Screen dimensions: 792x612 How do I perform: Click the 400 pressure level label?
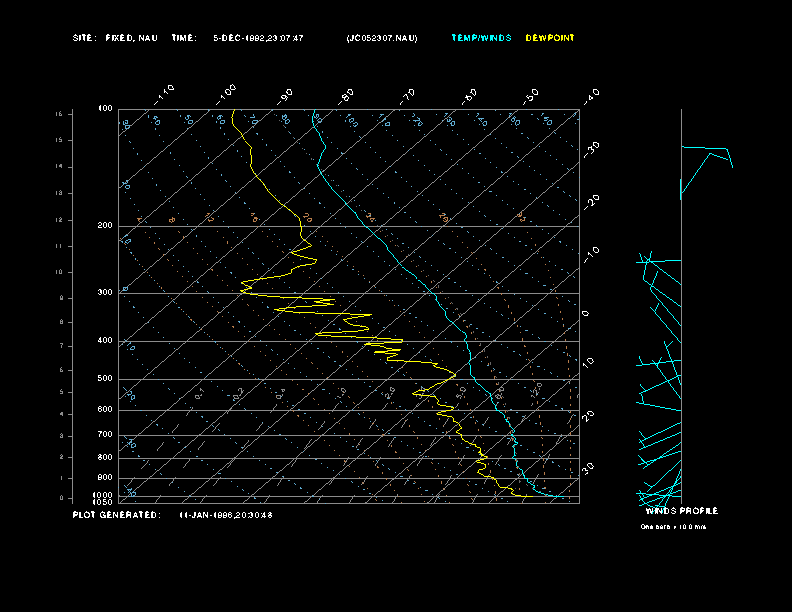coord(105,340)
